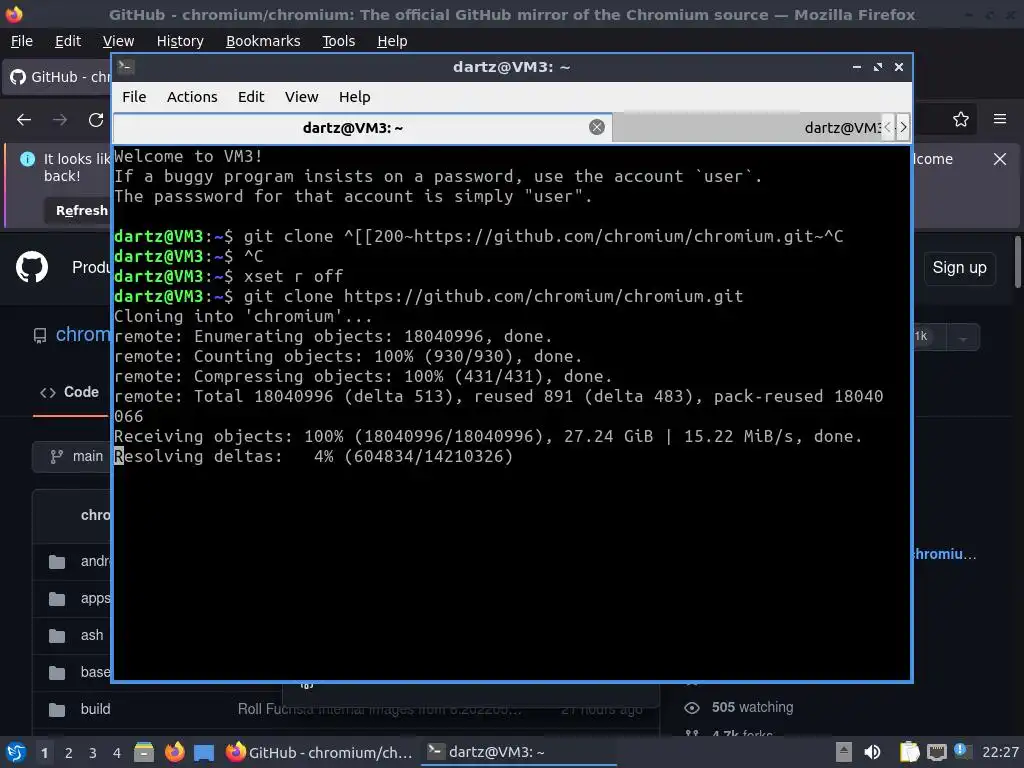Click the show desktop panel icon

pos(204,753)
